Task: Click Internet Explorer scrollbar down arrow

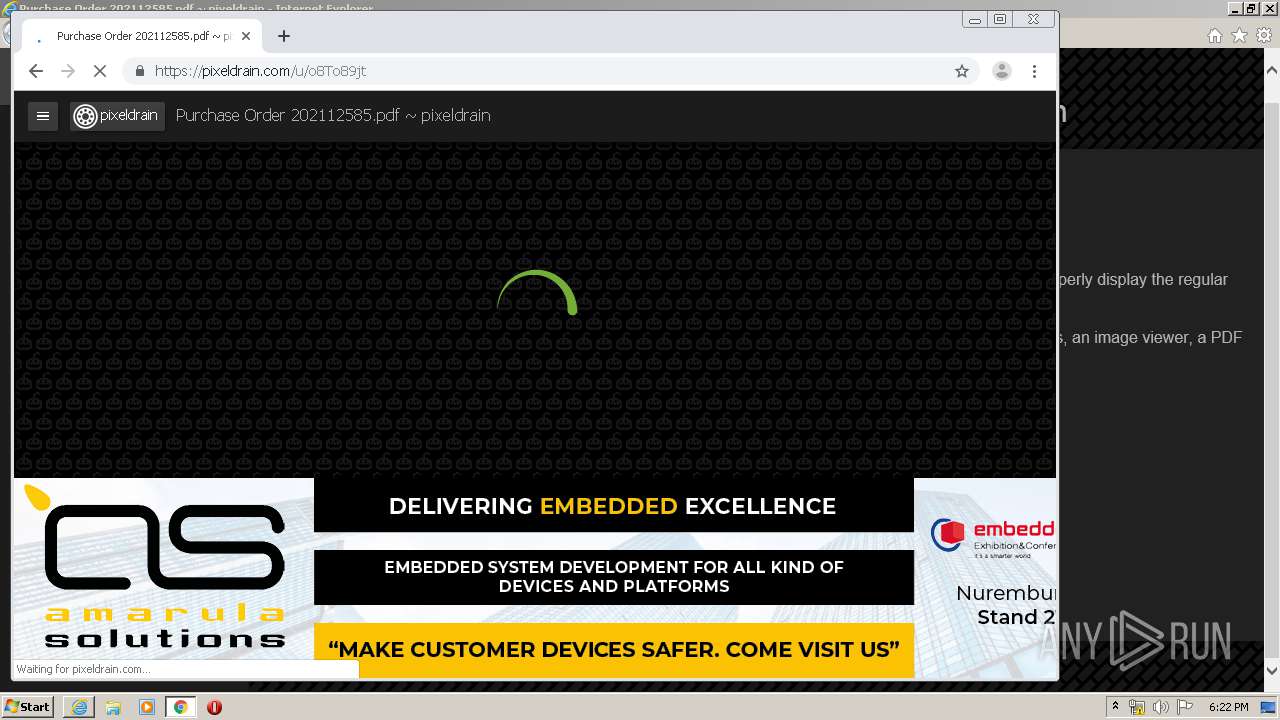Action: click(x=1272, y=671)
